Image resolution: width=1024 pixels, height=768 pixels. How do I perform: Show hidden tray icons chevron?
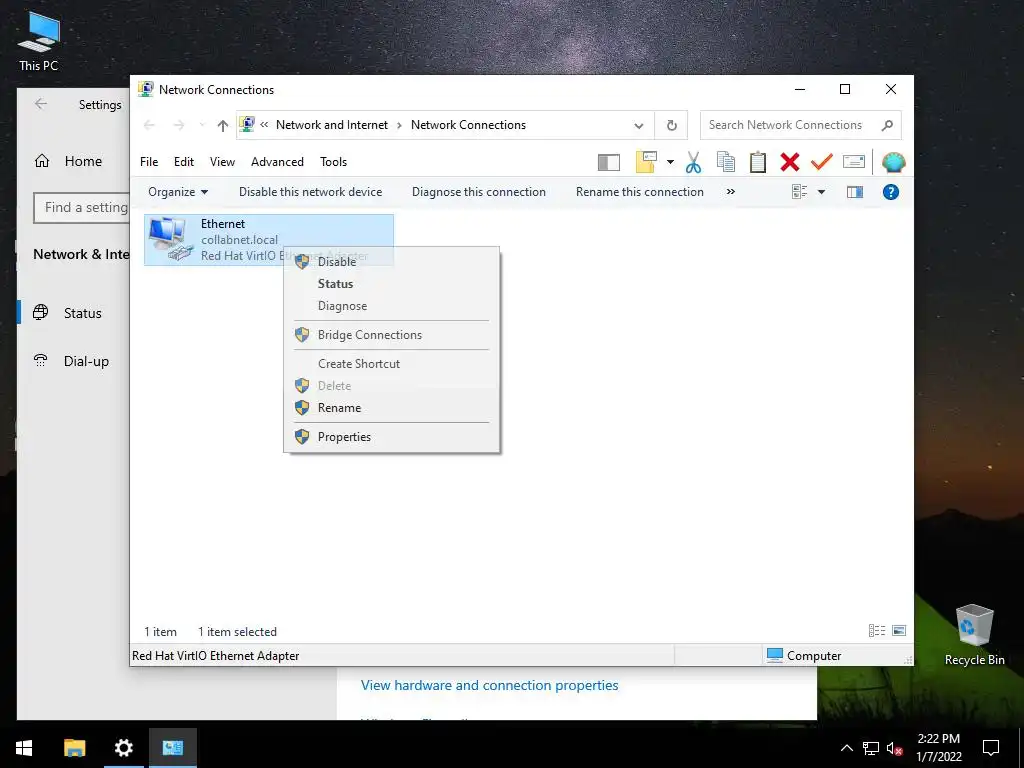click(846, 748)
